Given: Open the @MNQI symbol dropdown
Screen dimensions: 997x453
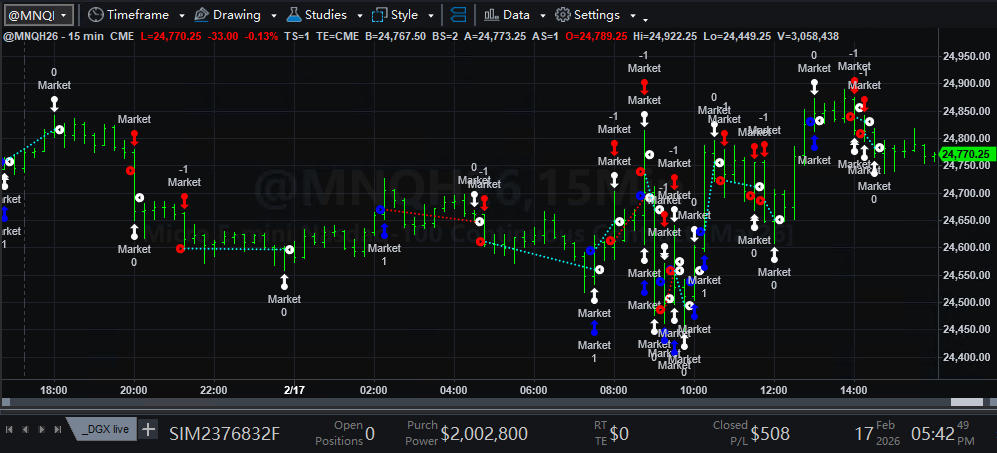Looking at the screenshot, I should [37, 15].
